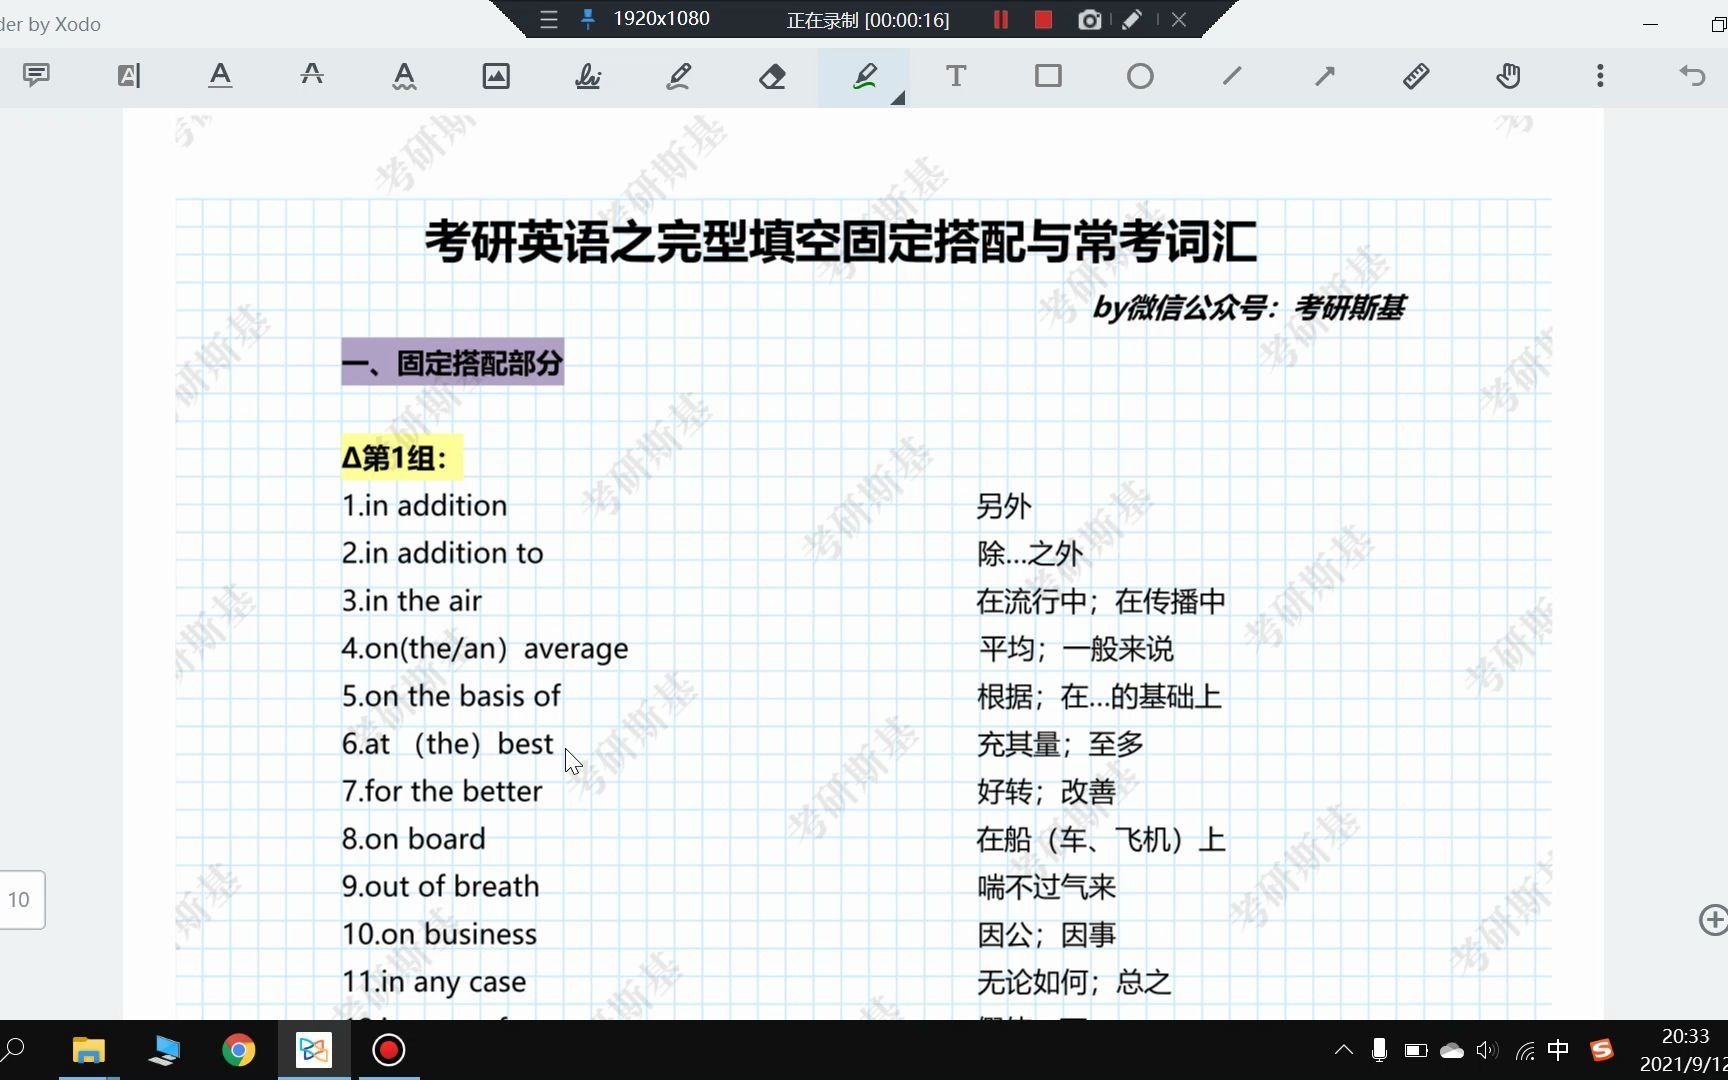The width and height of the screenshot is (1728, 1080).
Task: Click the phrase '6.at (the) best'
Action: click(x=447, y=744)
